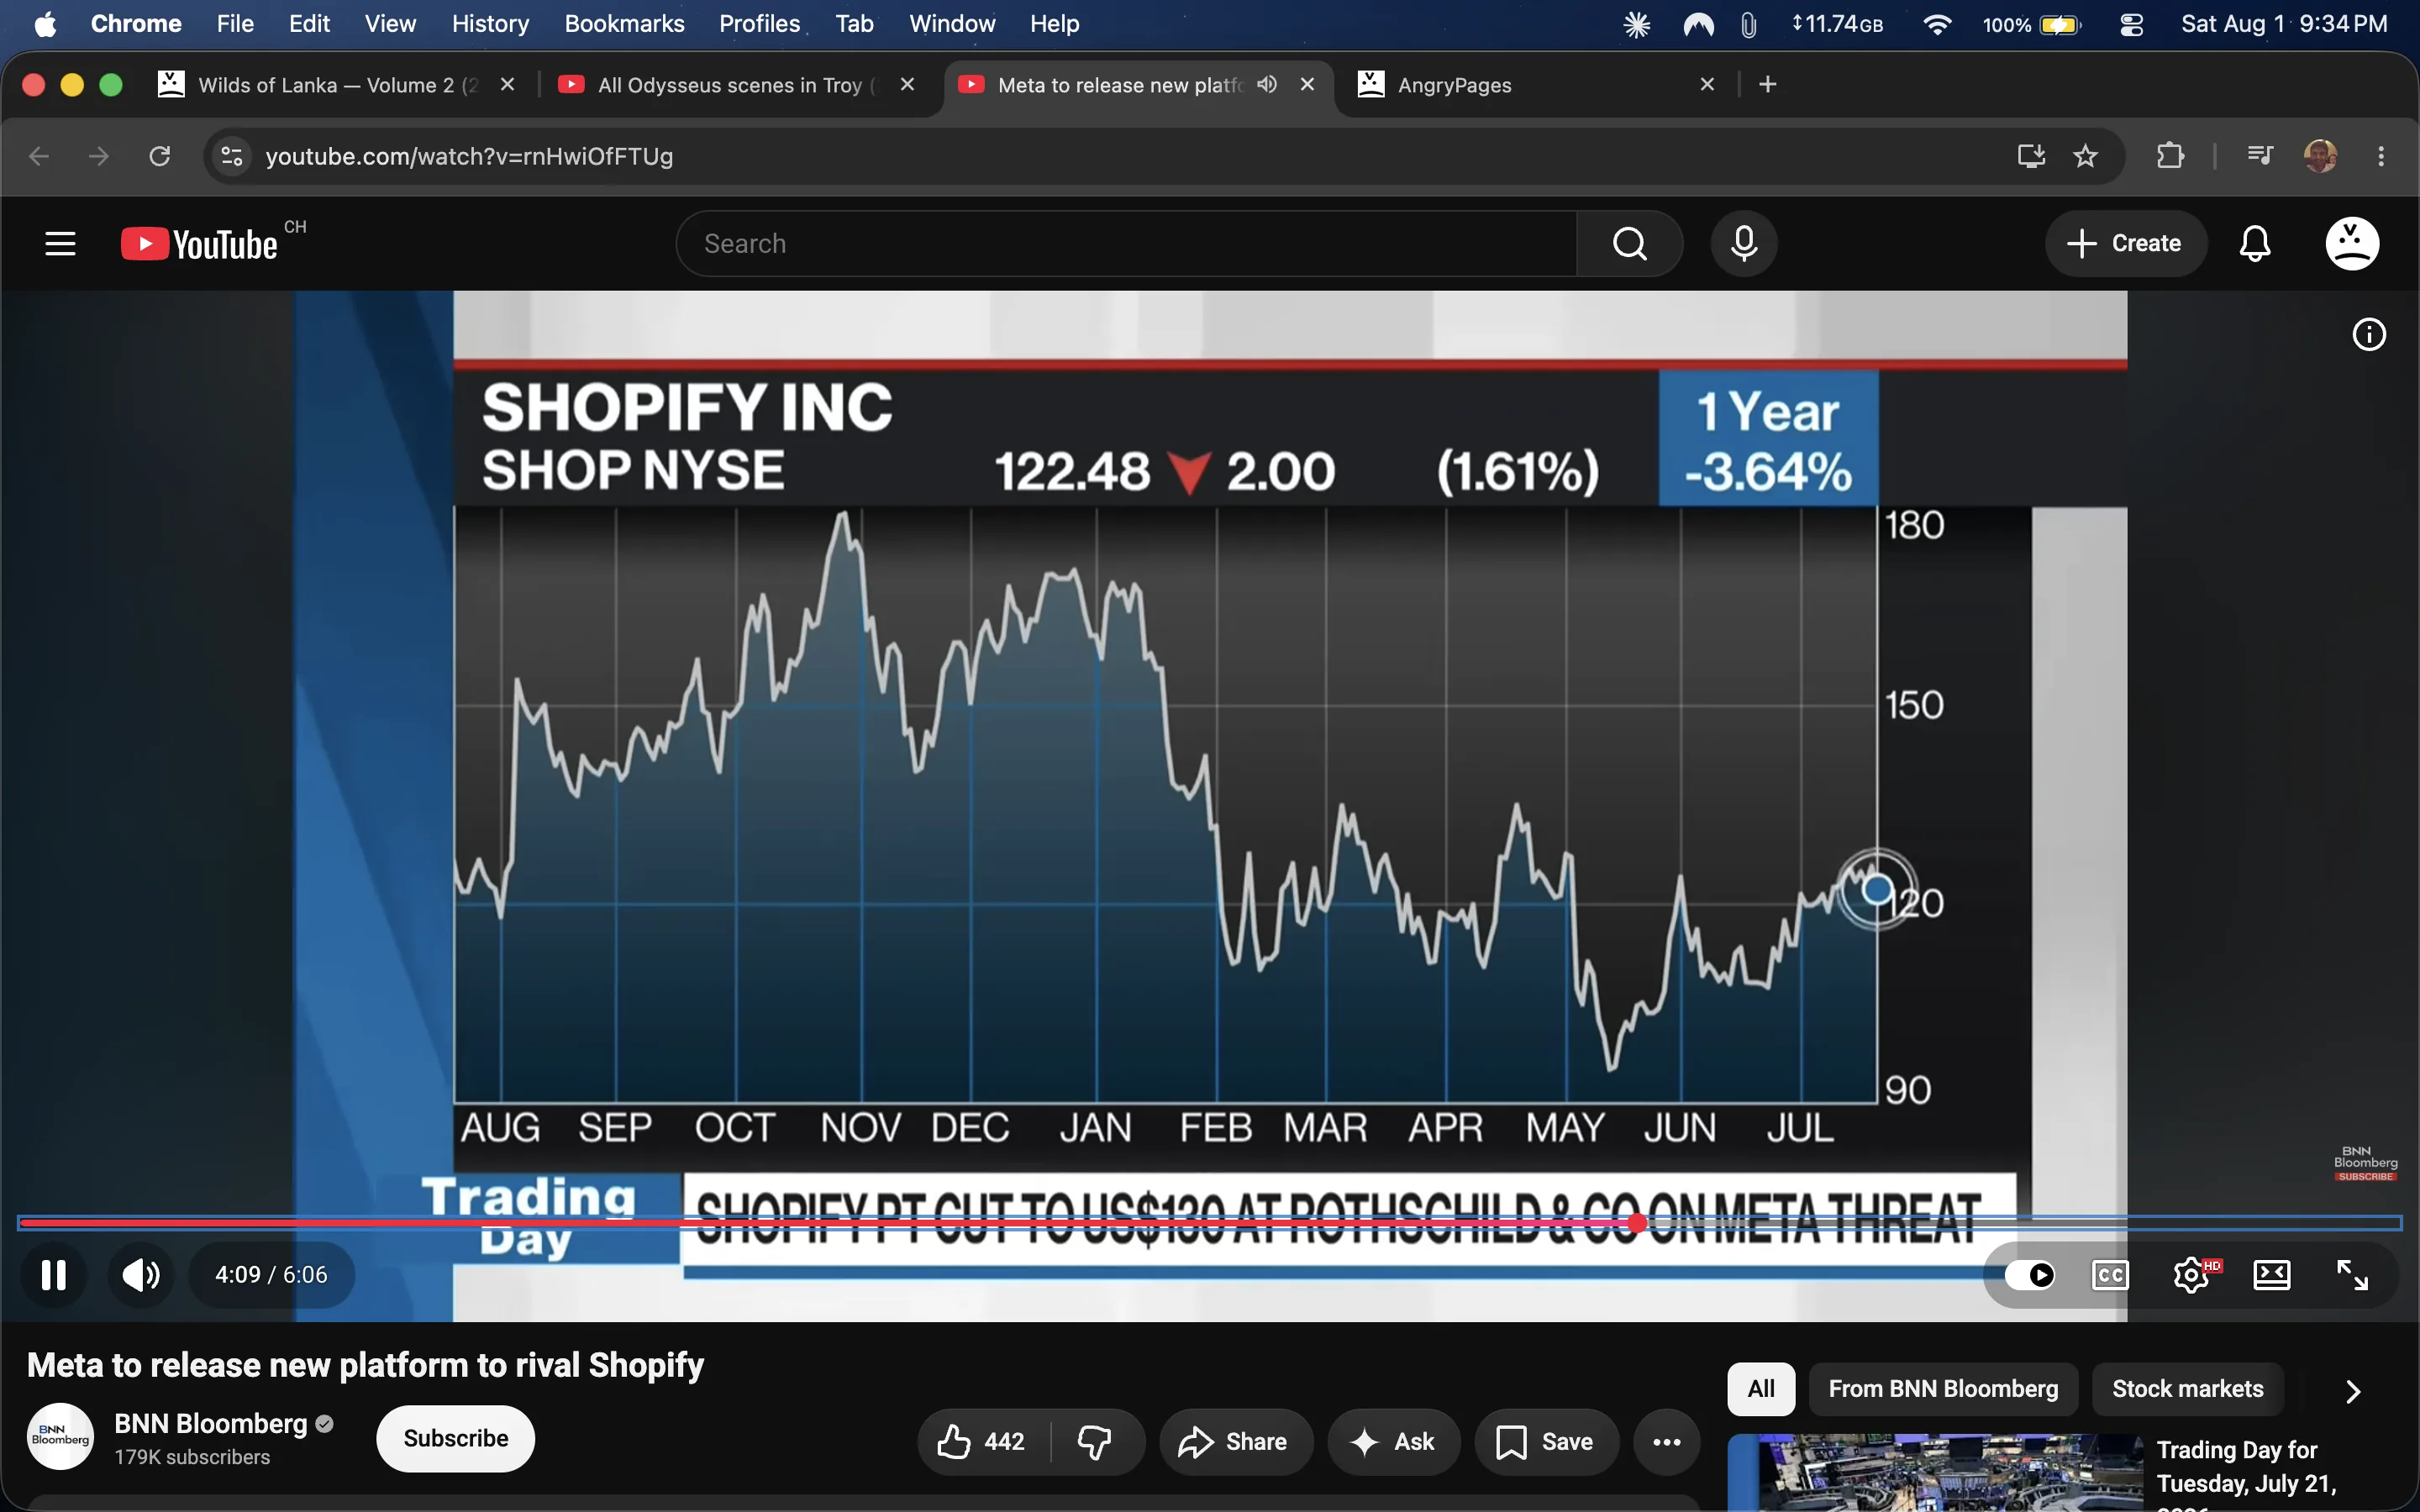Like the video with 442 likes
2420x1512 pixels.
point(982,1441)
